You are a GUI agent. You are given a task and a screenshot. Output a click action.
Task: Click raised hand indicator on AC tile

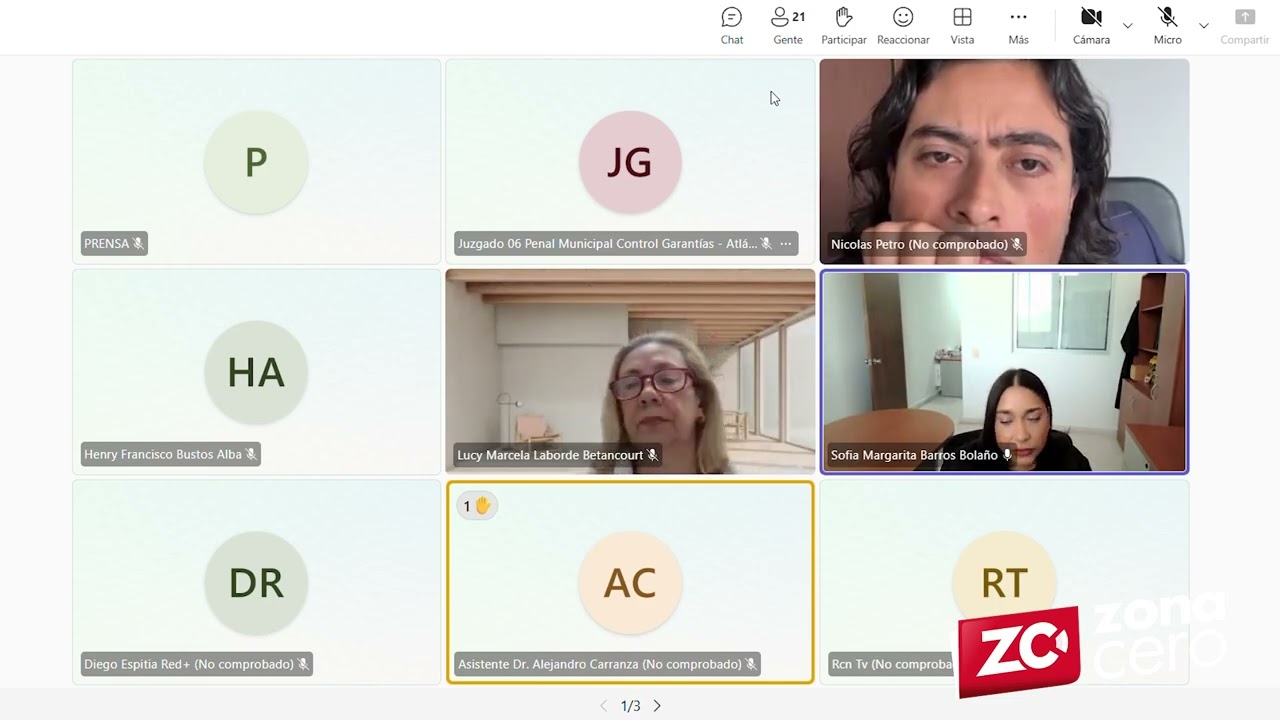pyautogui.click(x=476, y=506)
